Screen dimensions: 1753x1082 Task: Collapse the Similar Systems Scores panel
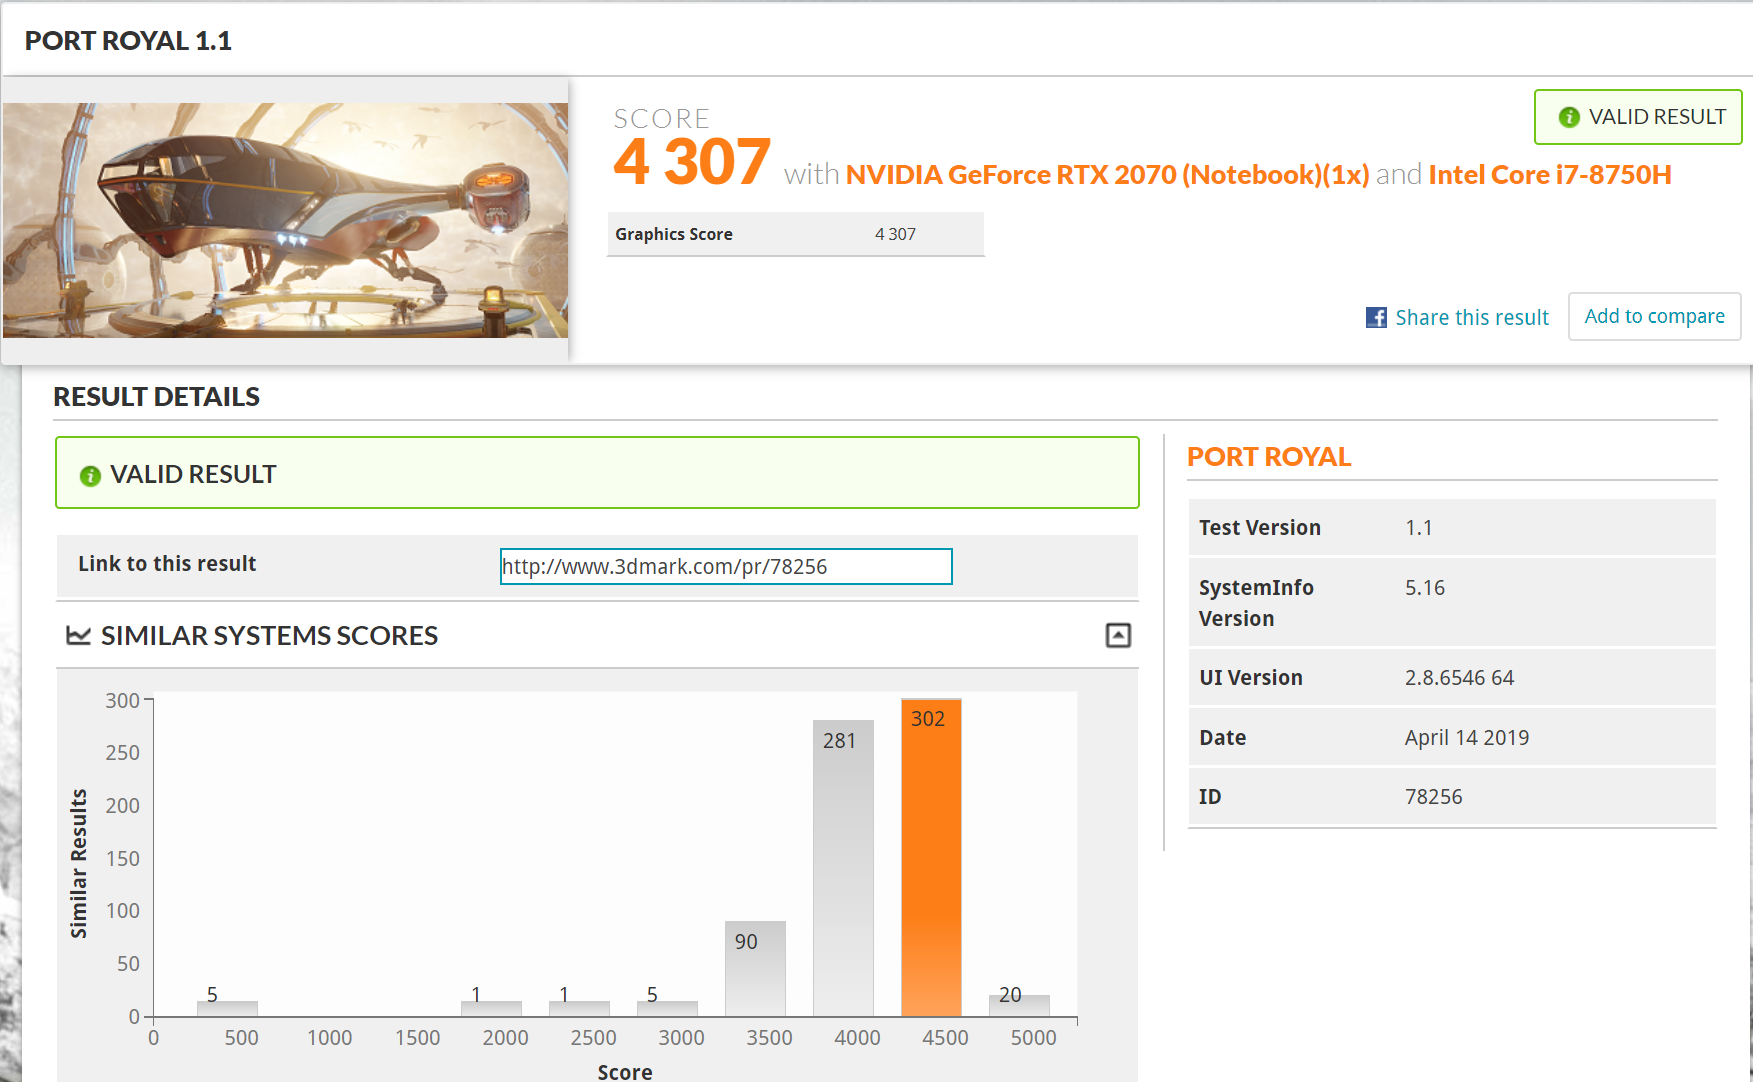pos(1118,635)
